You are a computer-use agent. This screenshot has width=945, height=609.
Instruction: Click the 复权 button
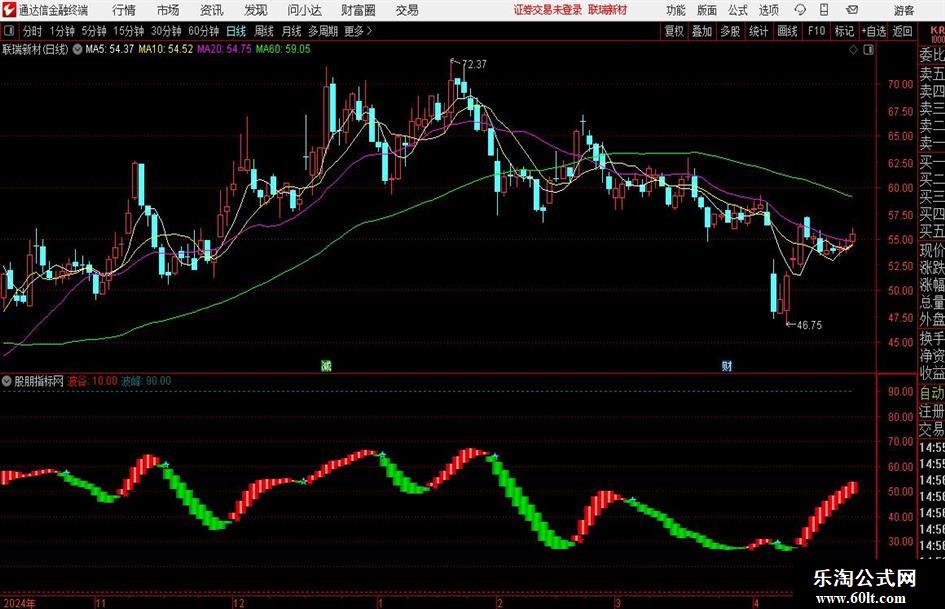tap(674, 31)
